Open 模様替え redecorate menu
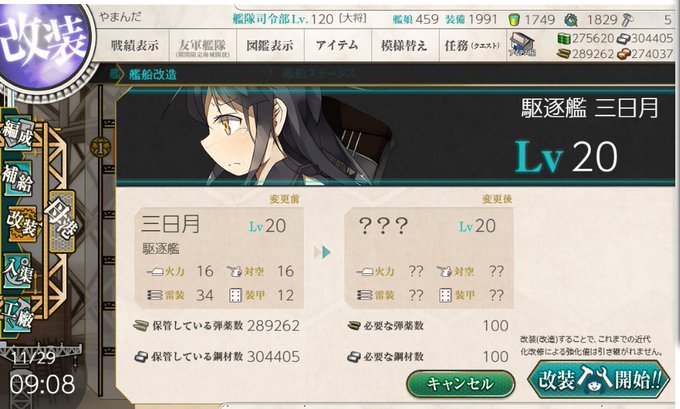Viewport: 680px width, 409px height. pyautogui.click(x=405, y=45)
